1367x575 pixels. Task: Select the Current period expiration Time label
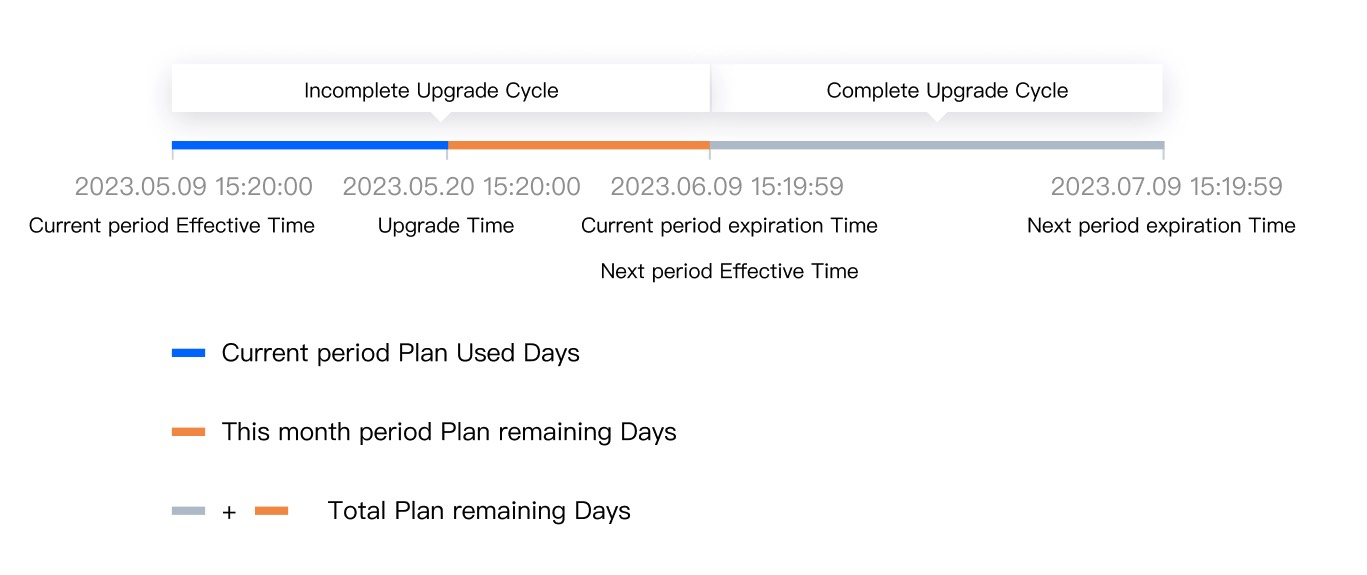(729, 226)
